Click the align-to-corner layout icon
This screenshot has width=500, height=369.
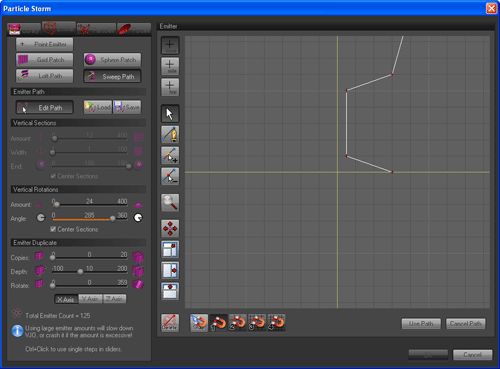tap(170, 250)
